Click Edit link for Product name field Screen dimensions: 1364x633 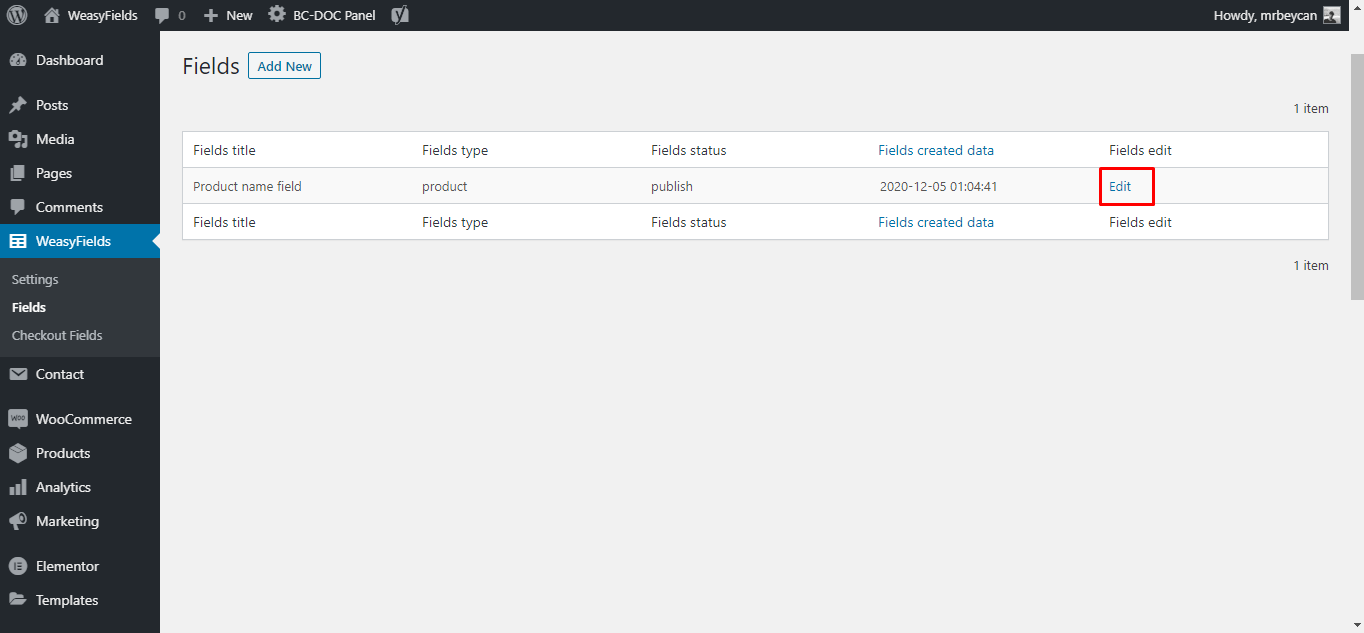pos(1120,186)
